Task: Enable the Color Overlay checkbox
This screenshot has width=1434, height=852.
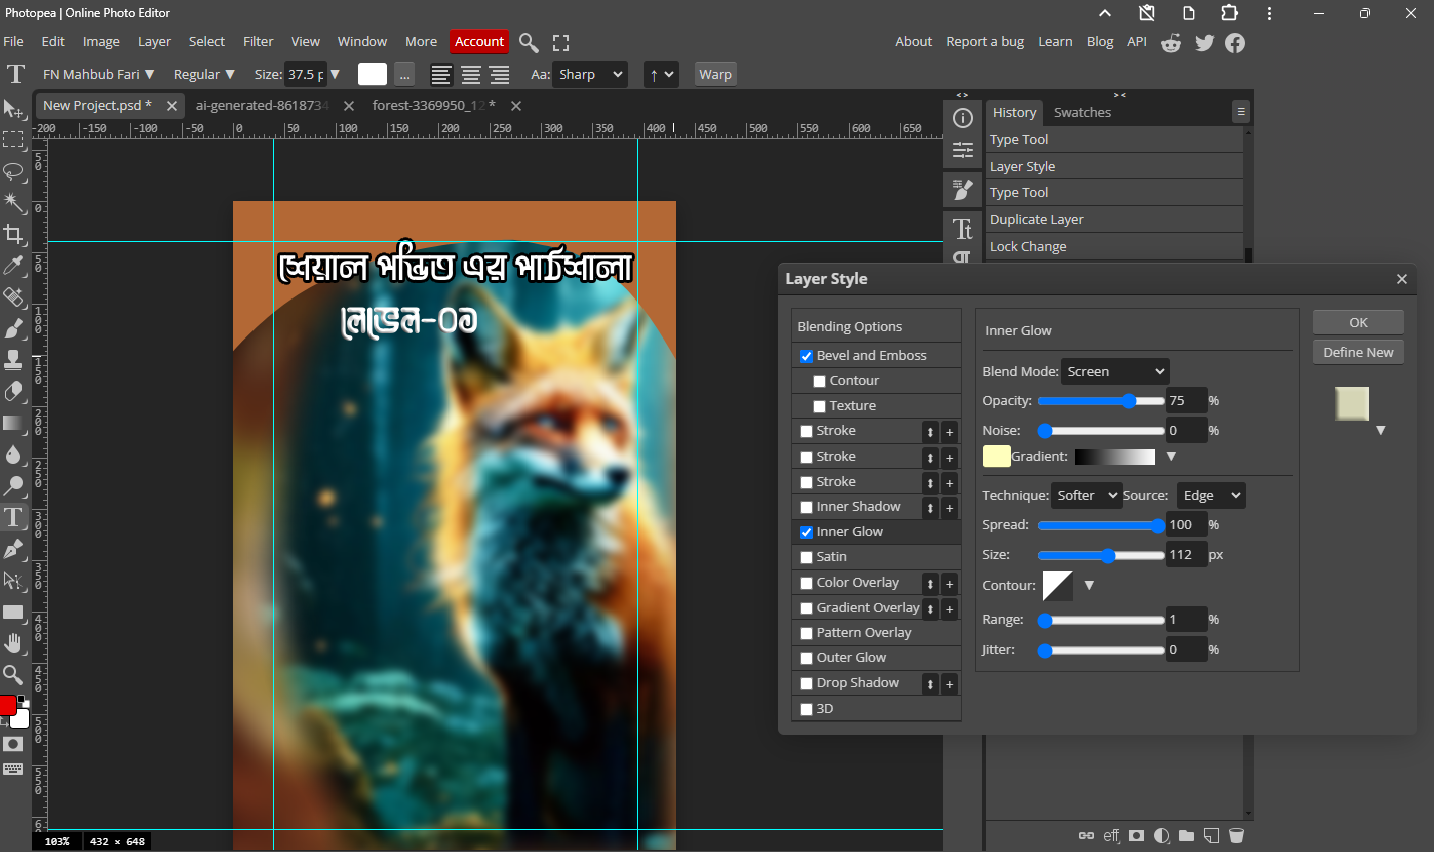Action: click(806, 583)
